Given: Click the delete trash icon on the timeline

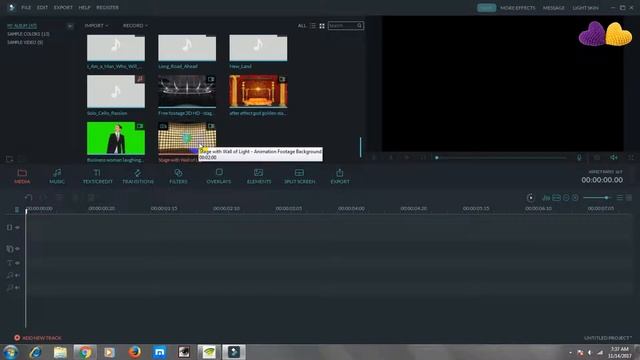Looking at the screenshot, I should [17, 209].
